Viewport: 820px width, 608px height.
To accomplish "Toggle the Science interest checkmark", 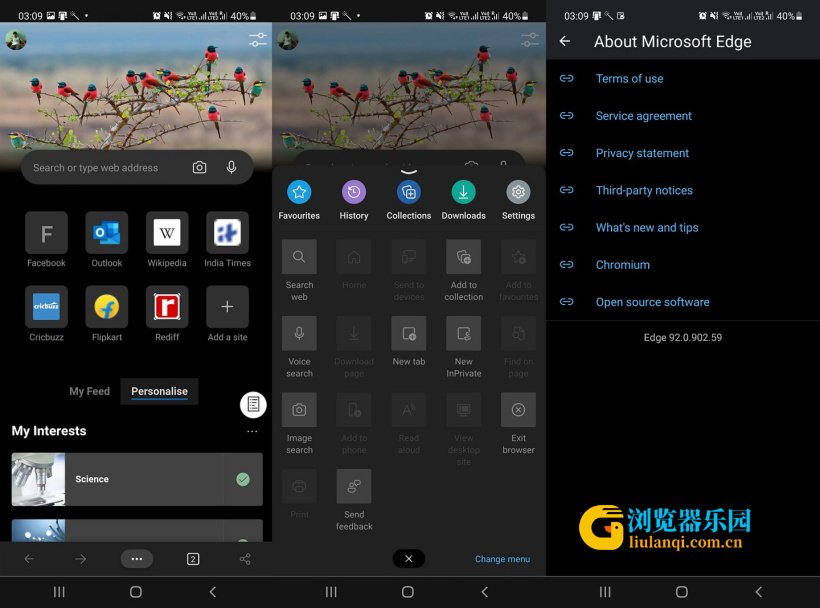I will [x=243, y=479].
